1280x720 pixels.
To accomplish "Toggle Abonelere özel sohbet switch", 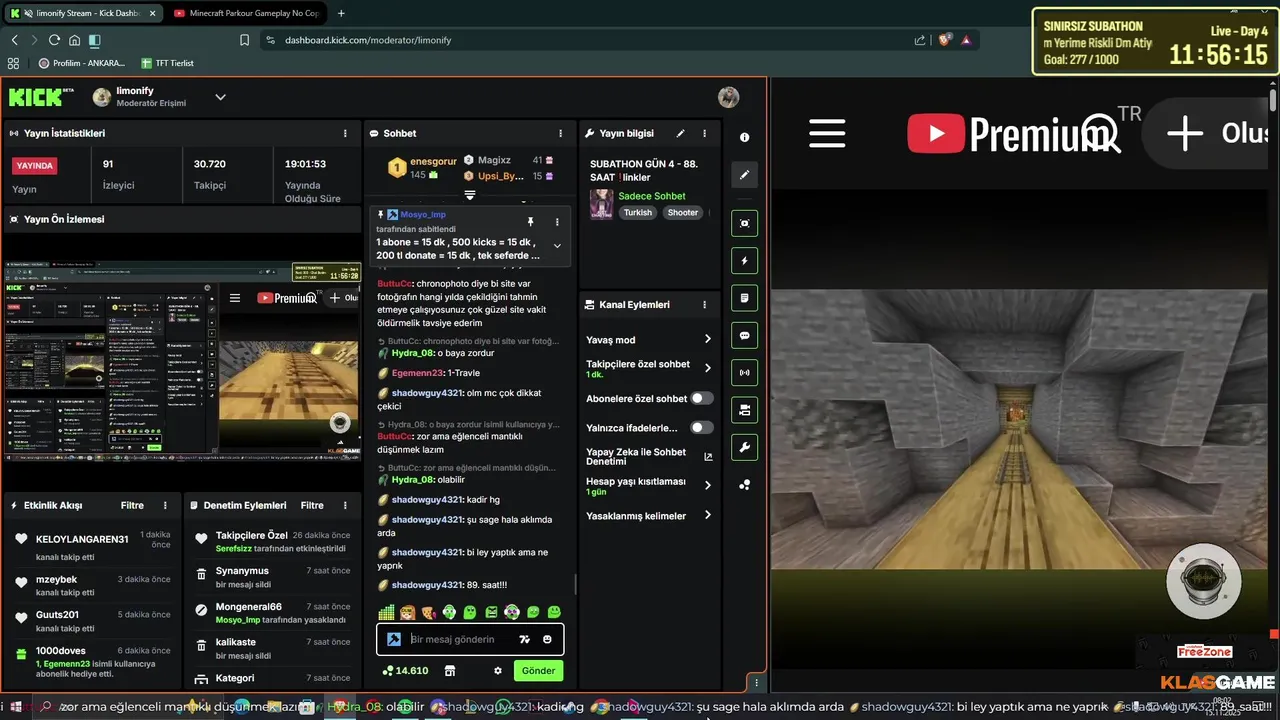I will click(702, 398).
